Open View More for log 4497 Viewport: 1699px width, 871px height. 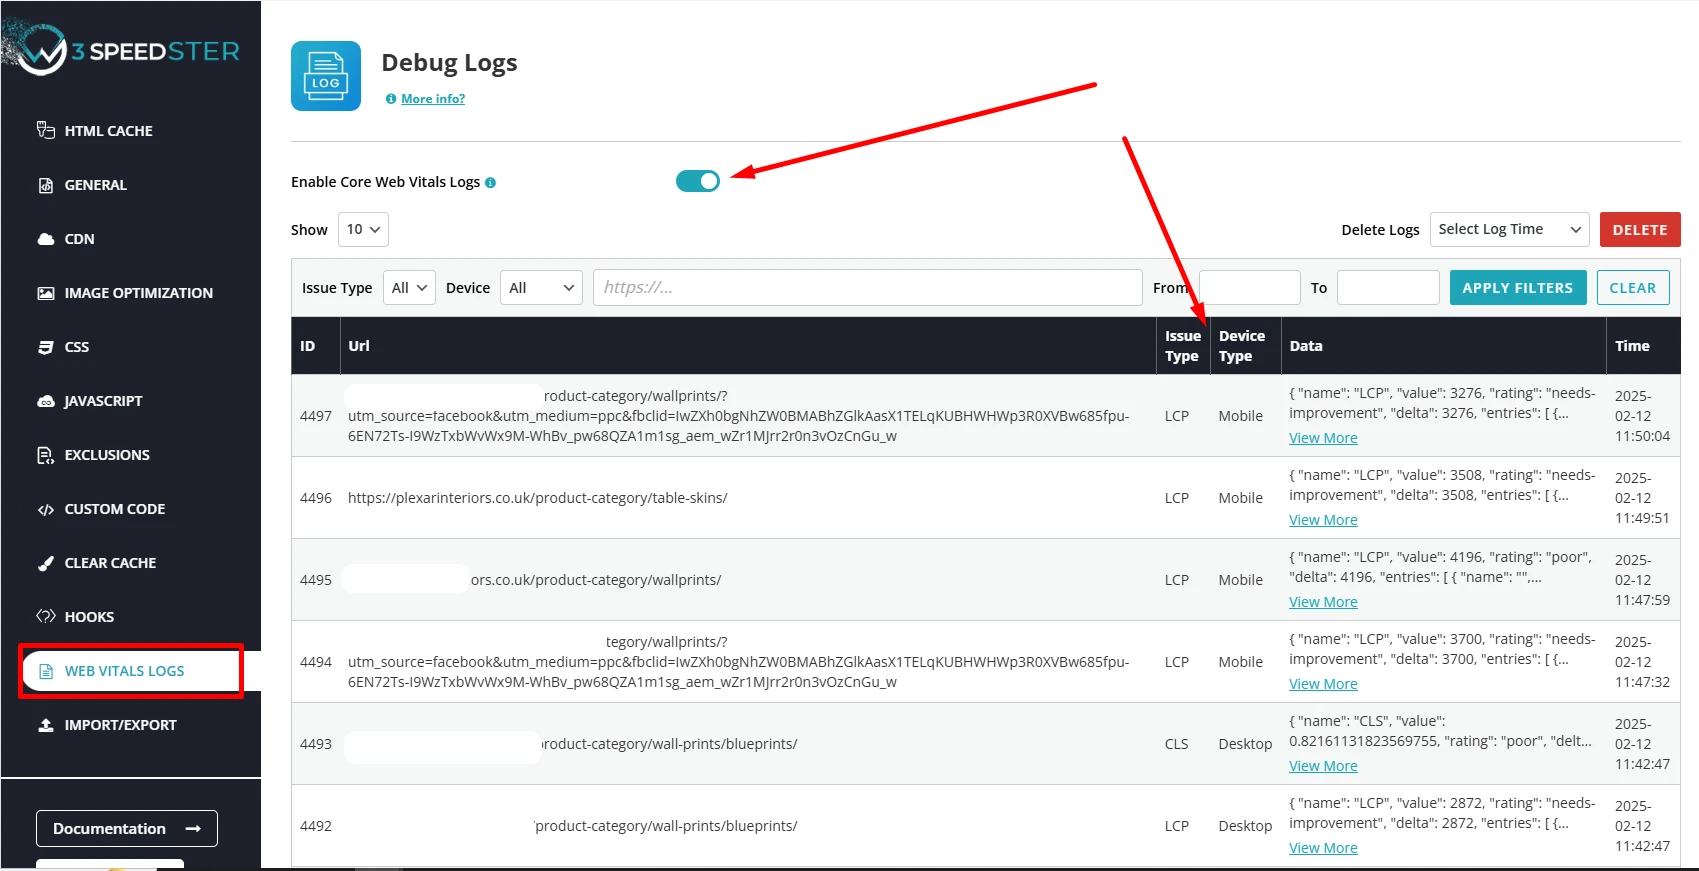pyautogui.click(x=1323, y=438)
